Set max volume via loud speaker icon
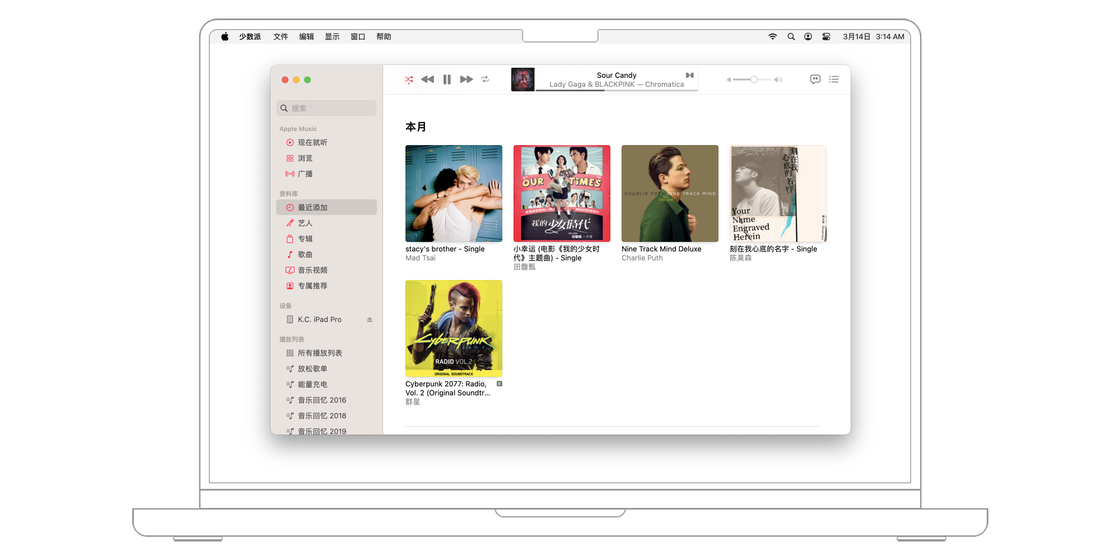This screenshot has height=560, width=1120. [778, 79]
